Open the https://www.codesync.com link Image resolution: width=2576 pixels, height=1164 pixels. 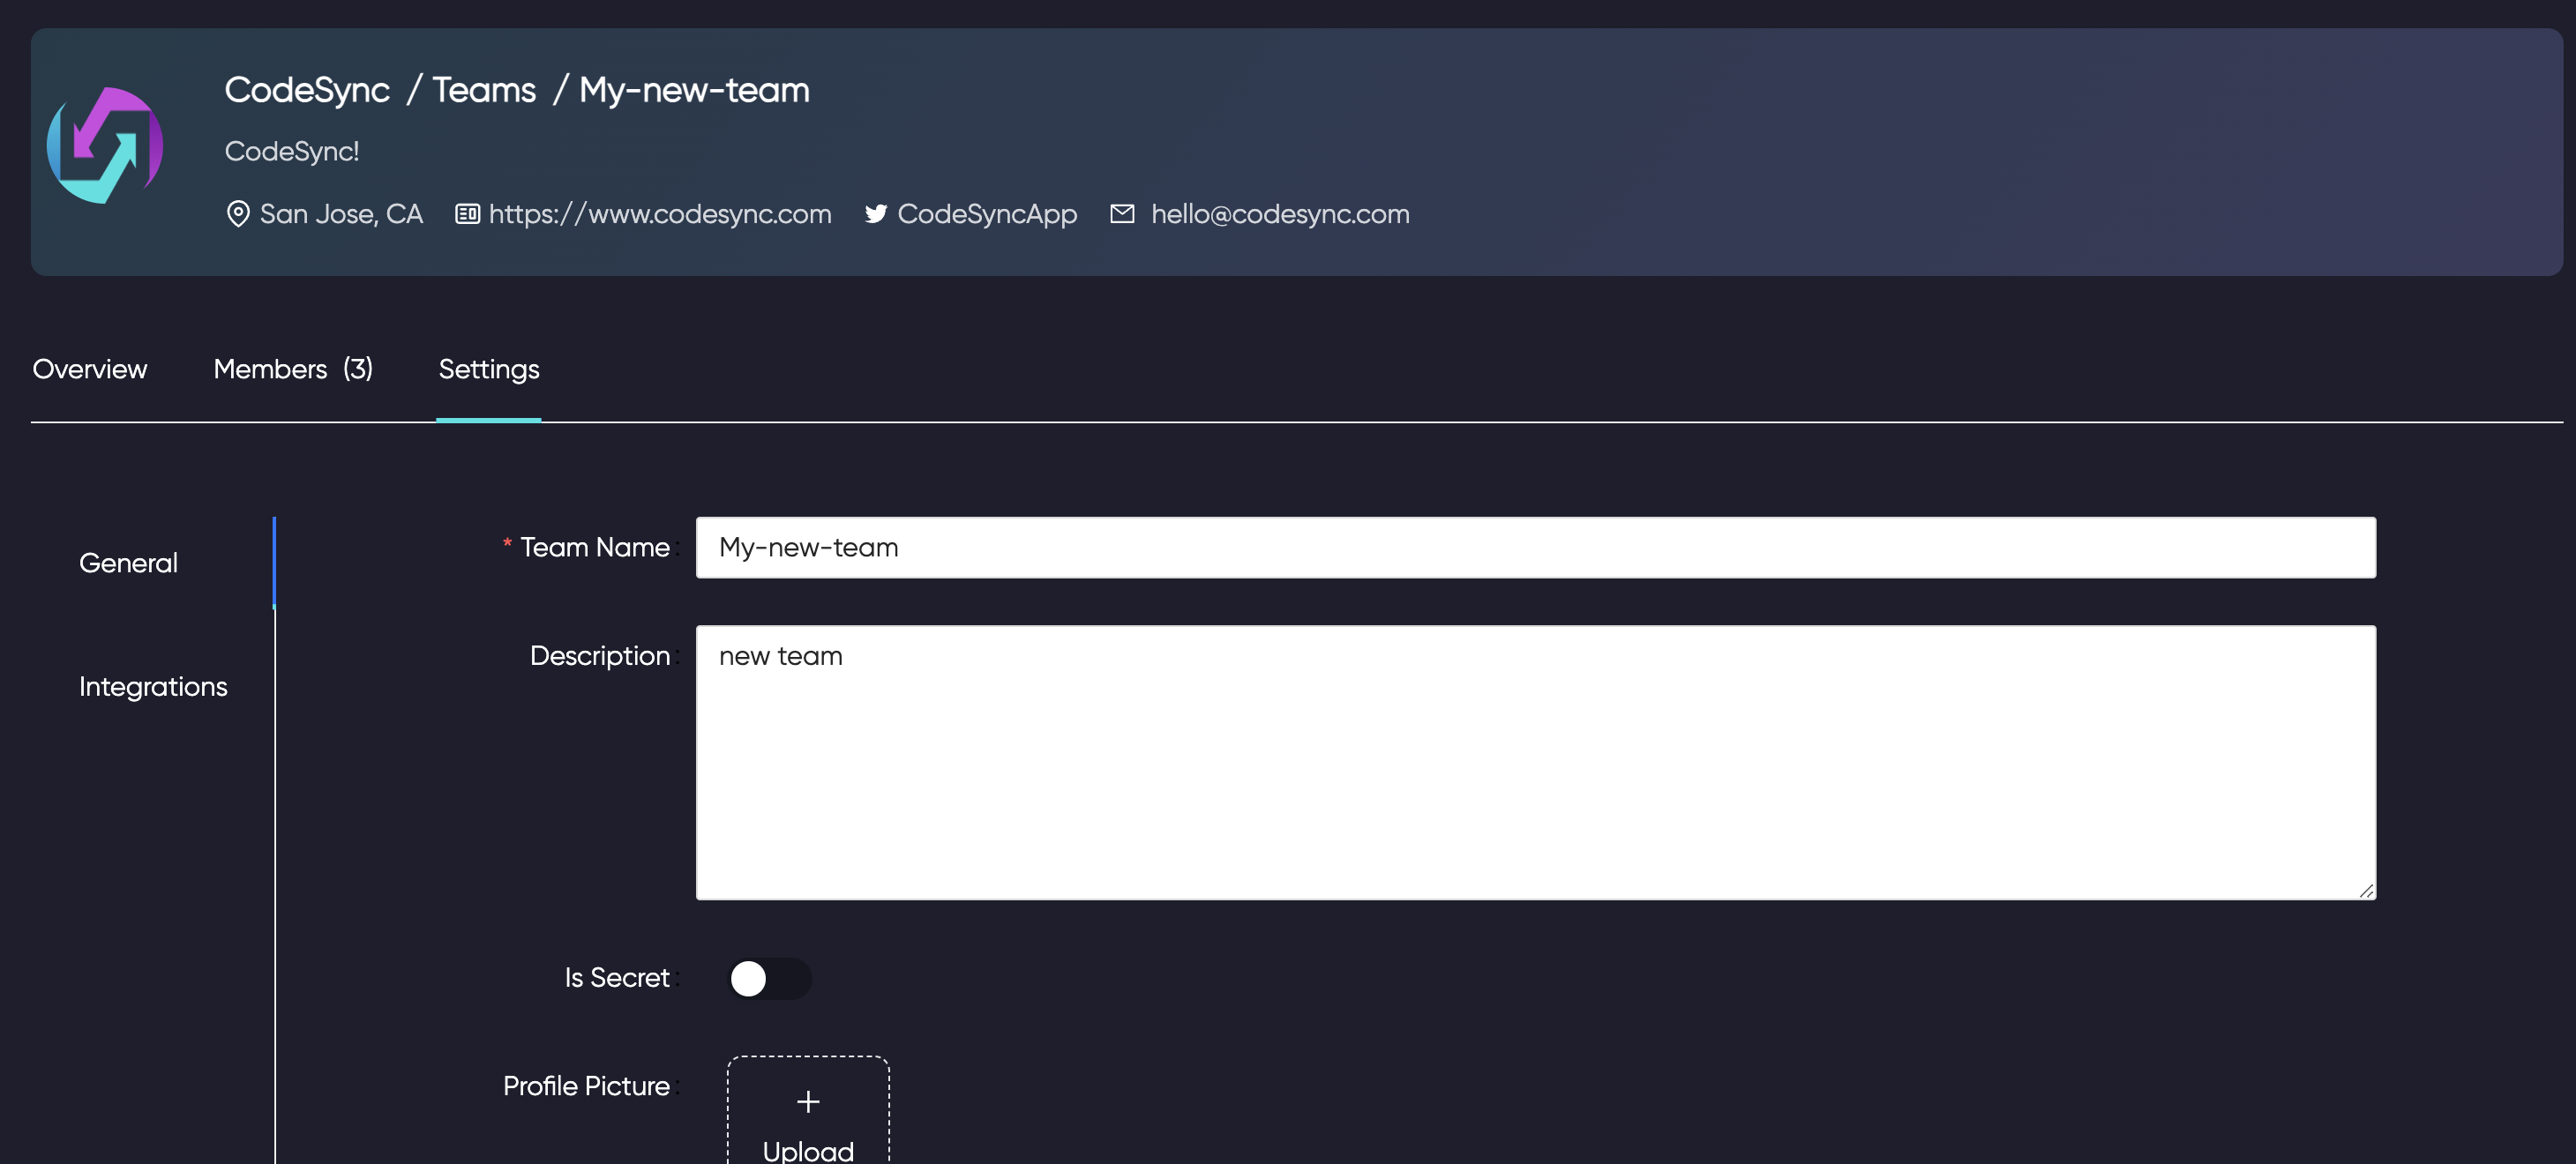(x=660, y=214)
